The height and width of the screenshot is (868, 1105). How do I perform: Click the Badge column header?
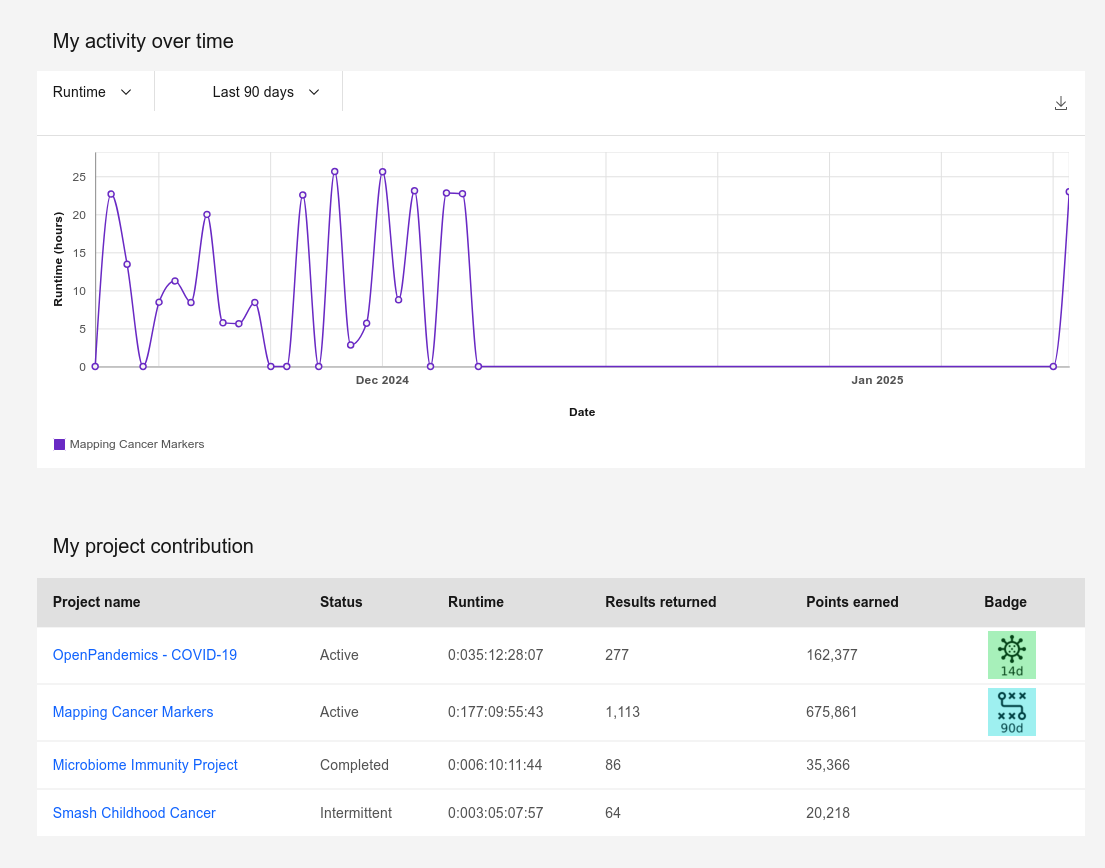pyautogui.click(x=1005, y=602)
